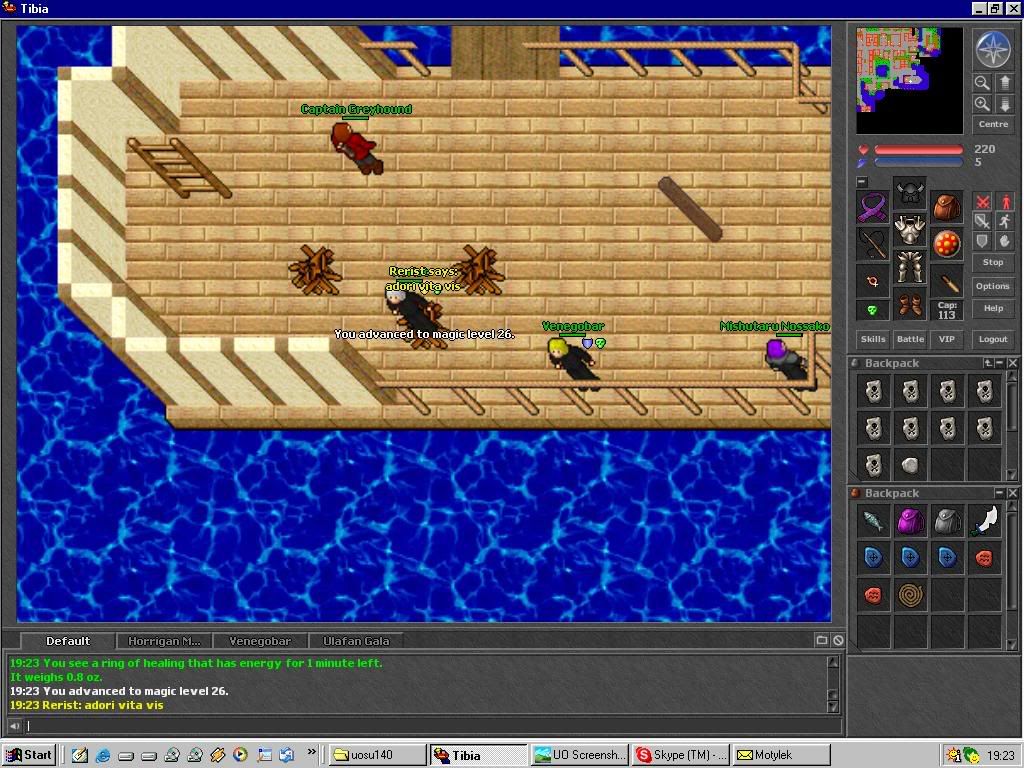Open the Horrigan M... chat tab
The image size is (1024, 768).
(x=164, y=641)
